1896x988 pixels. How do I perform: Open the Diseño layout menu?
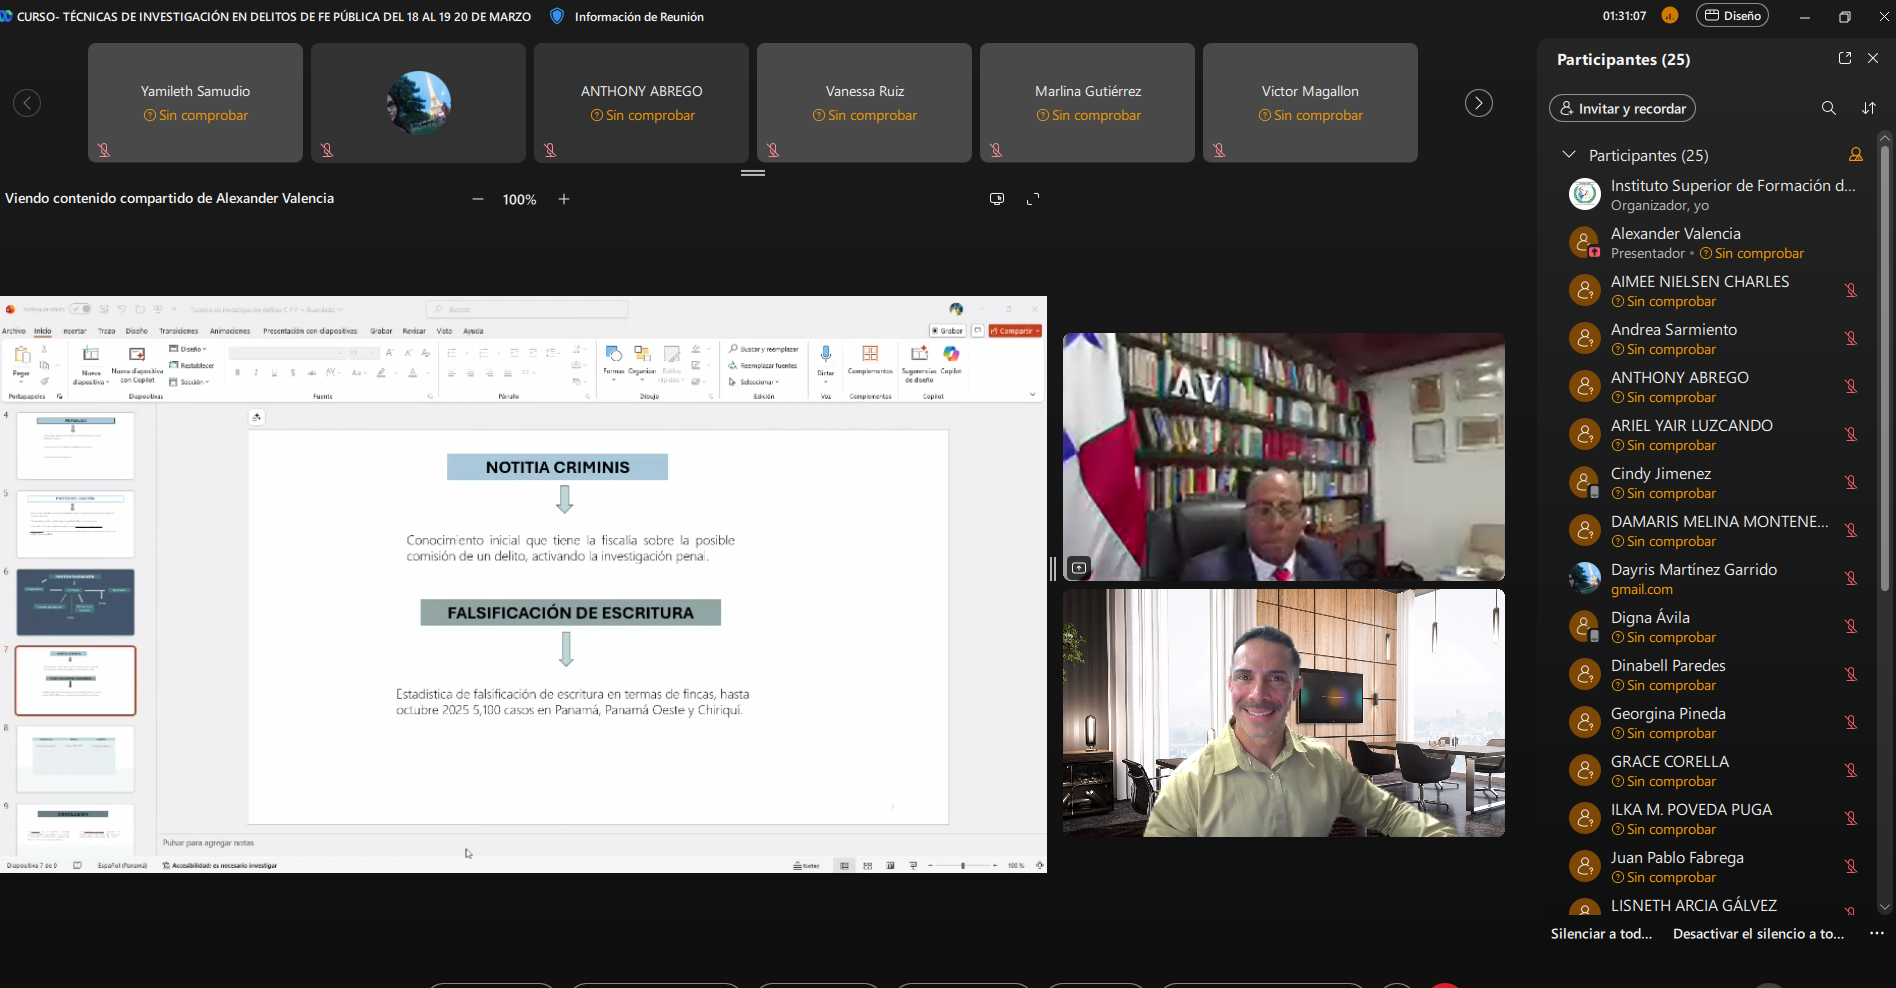tap(1732, 16)
